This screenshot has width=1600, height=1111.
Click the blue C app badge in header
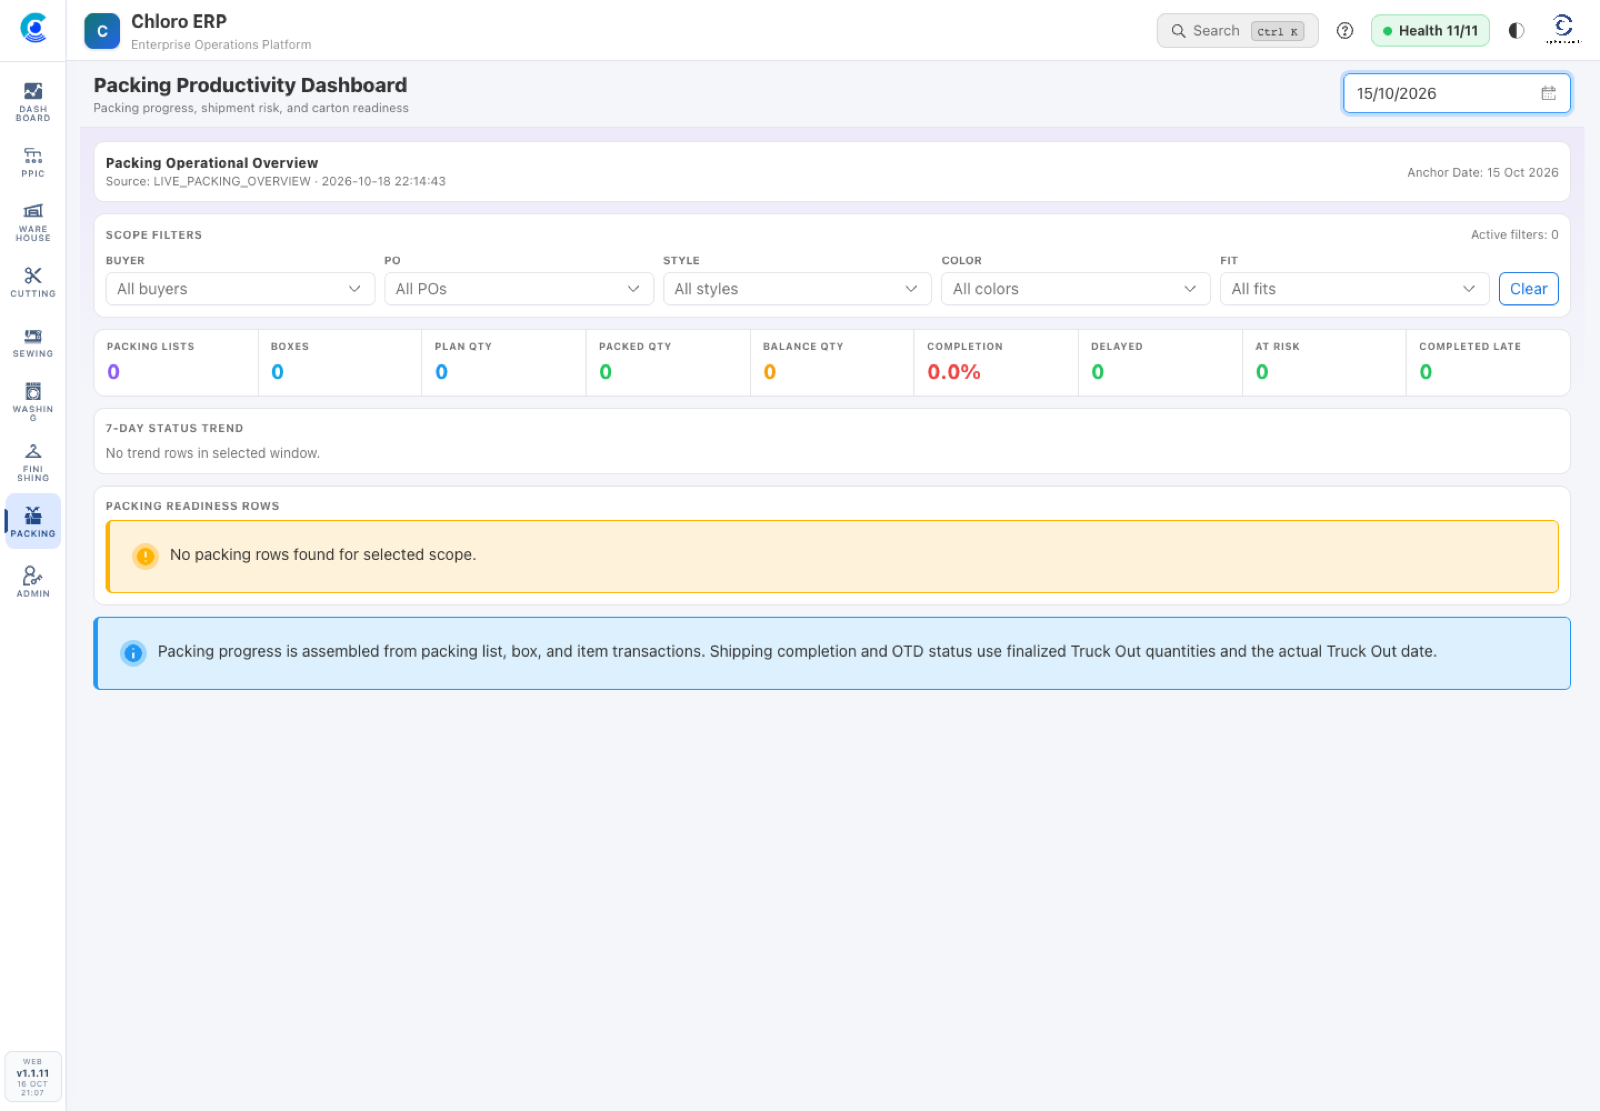(x=102, y=31)
